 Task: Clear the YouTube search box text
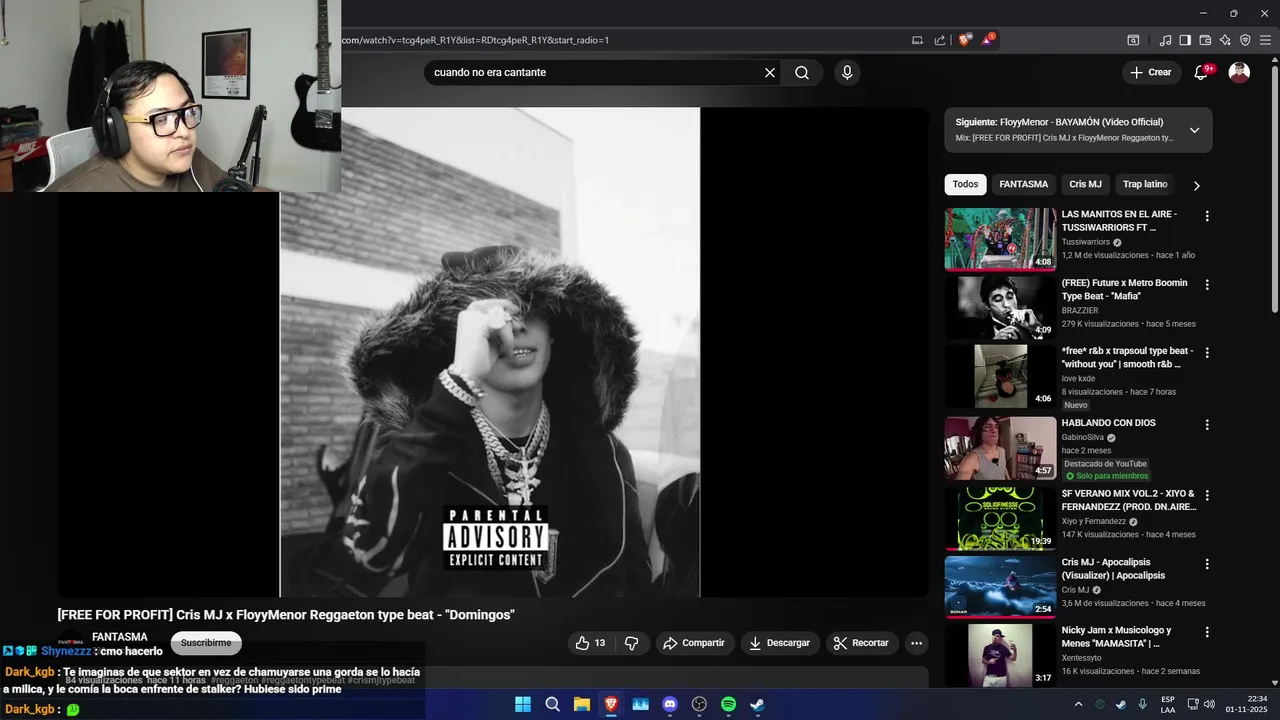click(770, 72)
